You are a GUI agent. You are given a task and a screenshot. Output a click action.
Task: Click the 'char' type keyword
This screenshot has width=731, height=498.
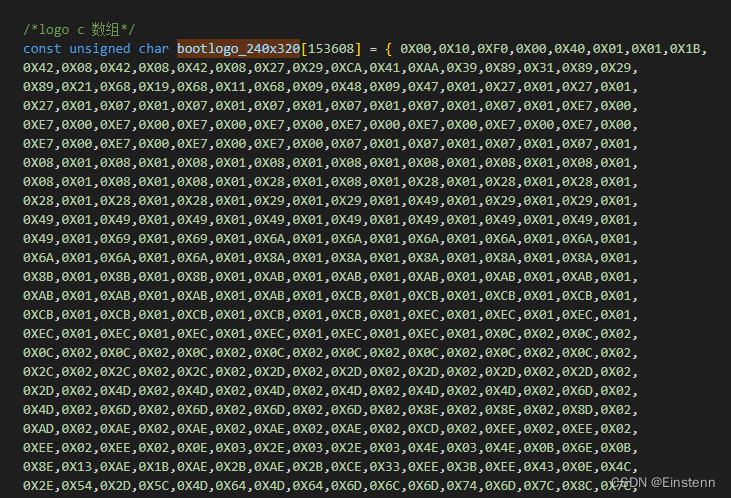153,49
